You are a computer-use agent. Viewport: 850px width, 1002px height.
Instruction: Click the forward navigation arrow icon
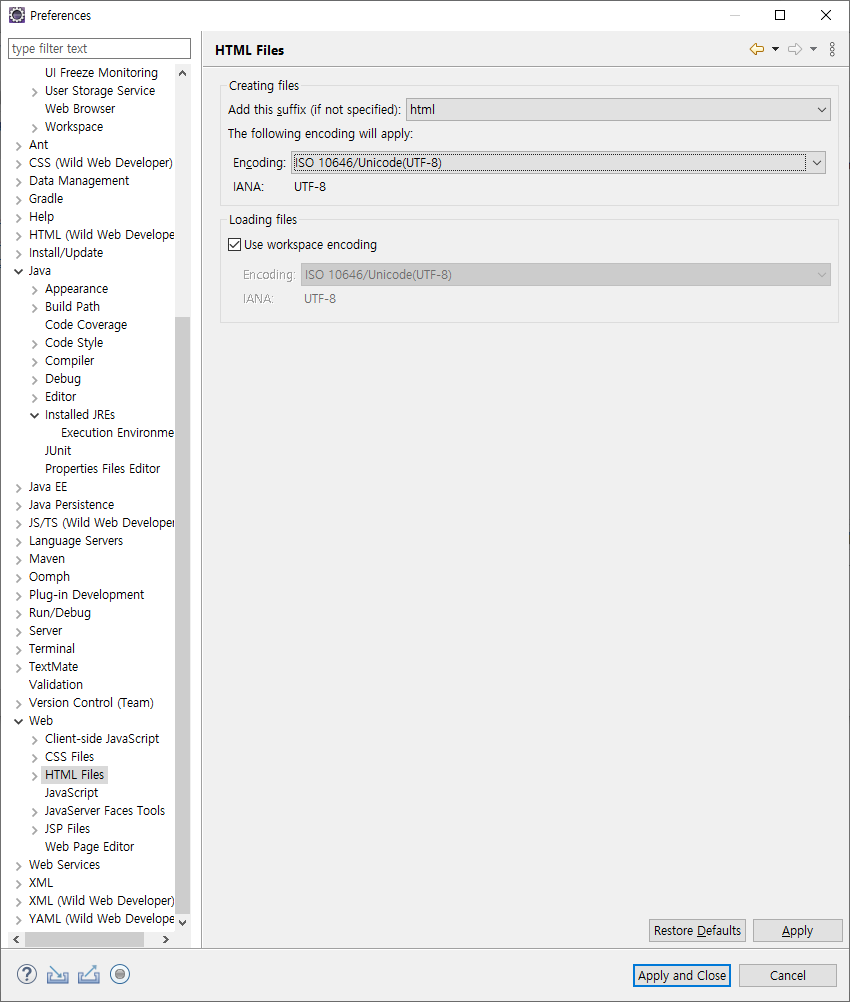(794, 49)
